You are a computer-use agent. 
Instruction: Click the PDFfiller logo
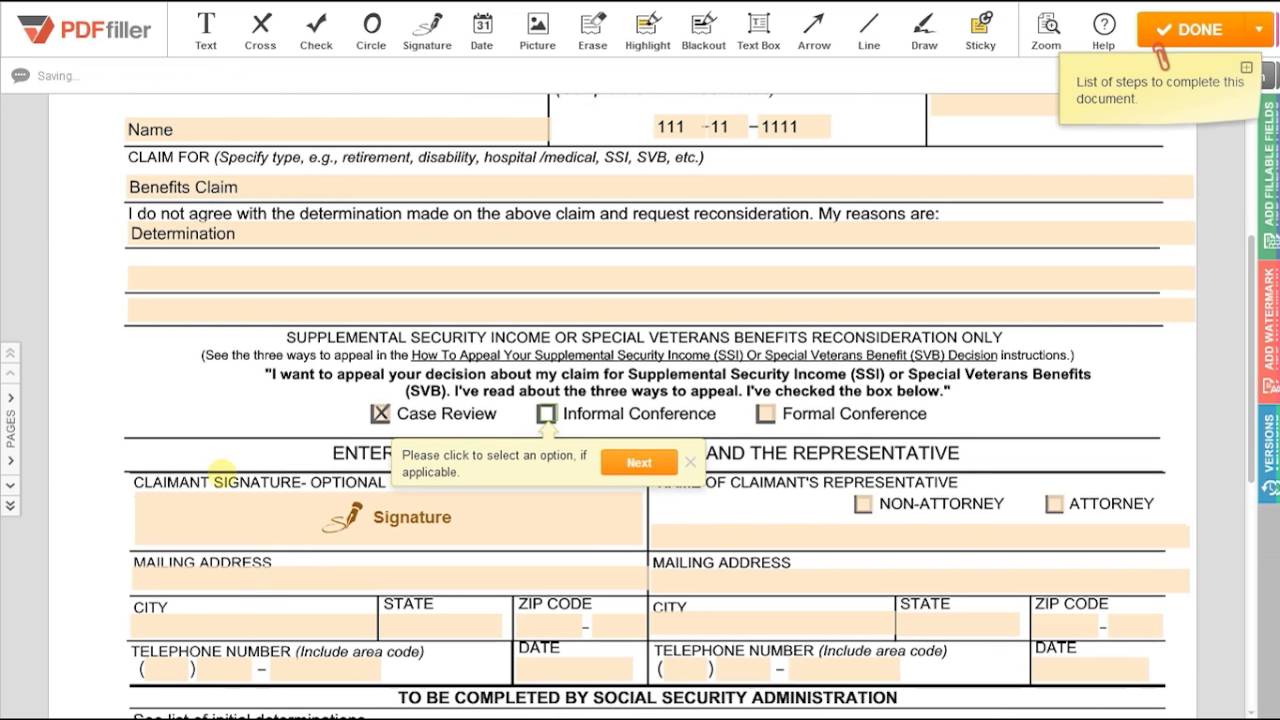point(84,29)
